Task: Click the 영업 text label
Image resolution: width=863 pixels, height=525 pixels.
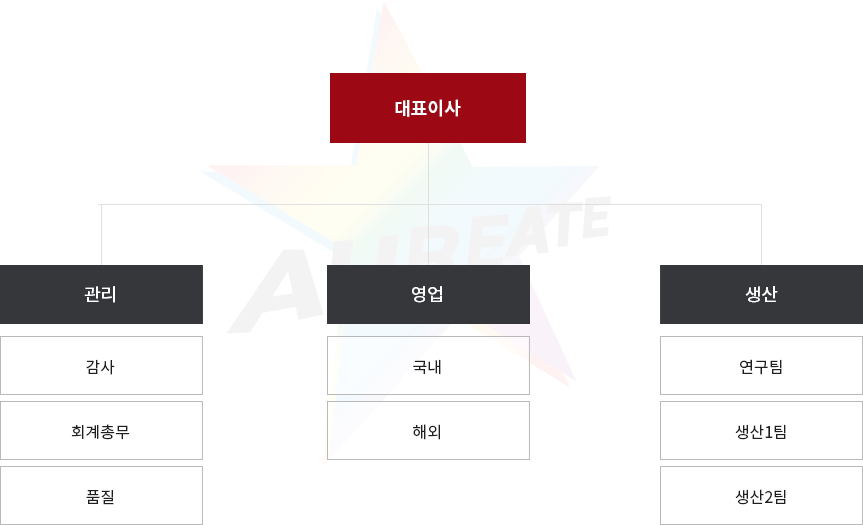Action: pos(427,294)
